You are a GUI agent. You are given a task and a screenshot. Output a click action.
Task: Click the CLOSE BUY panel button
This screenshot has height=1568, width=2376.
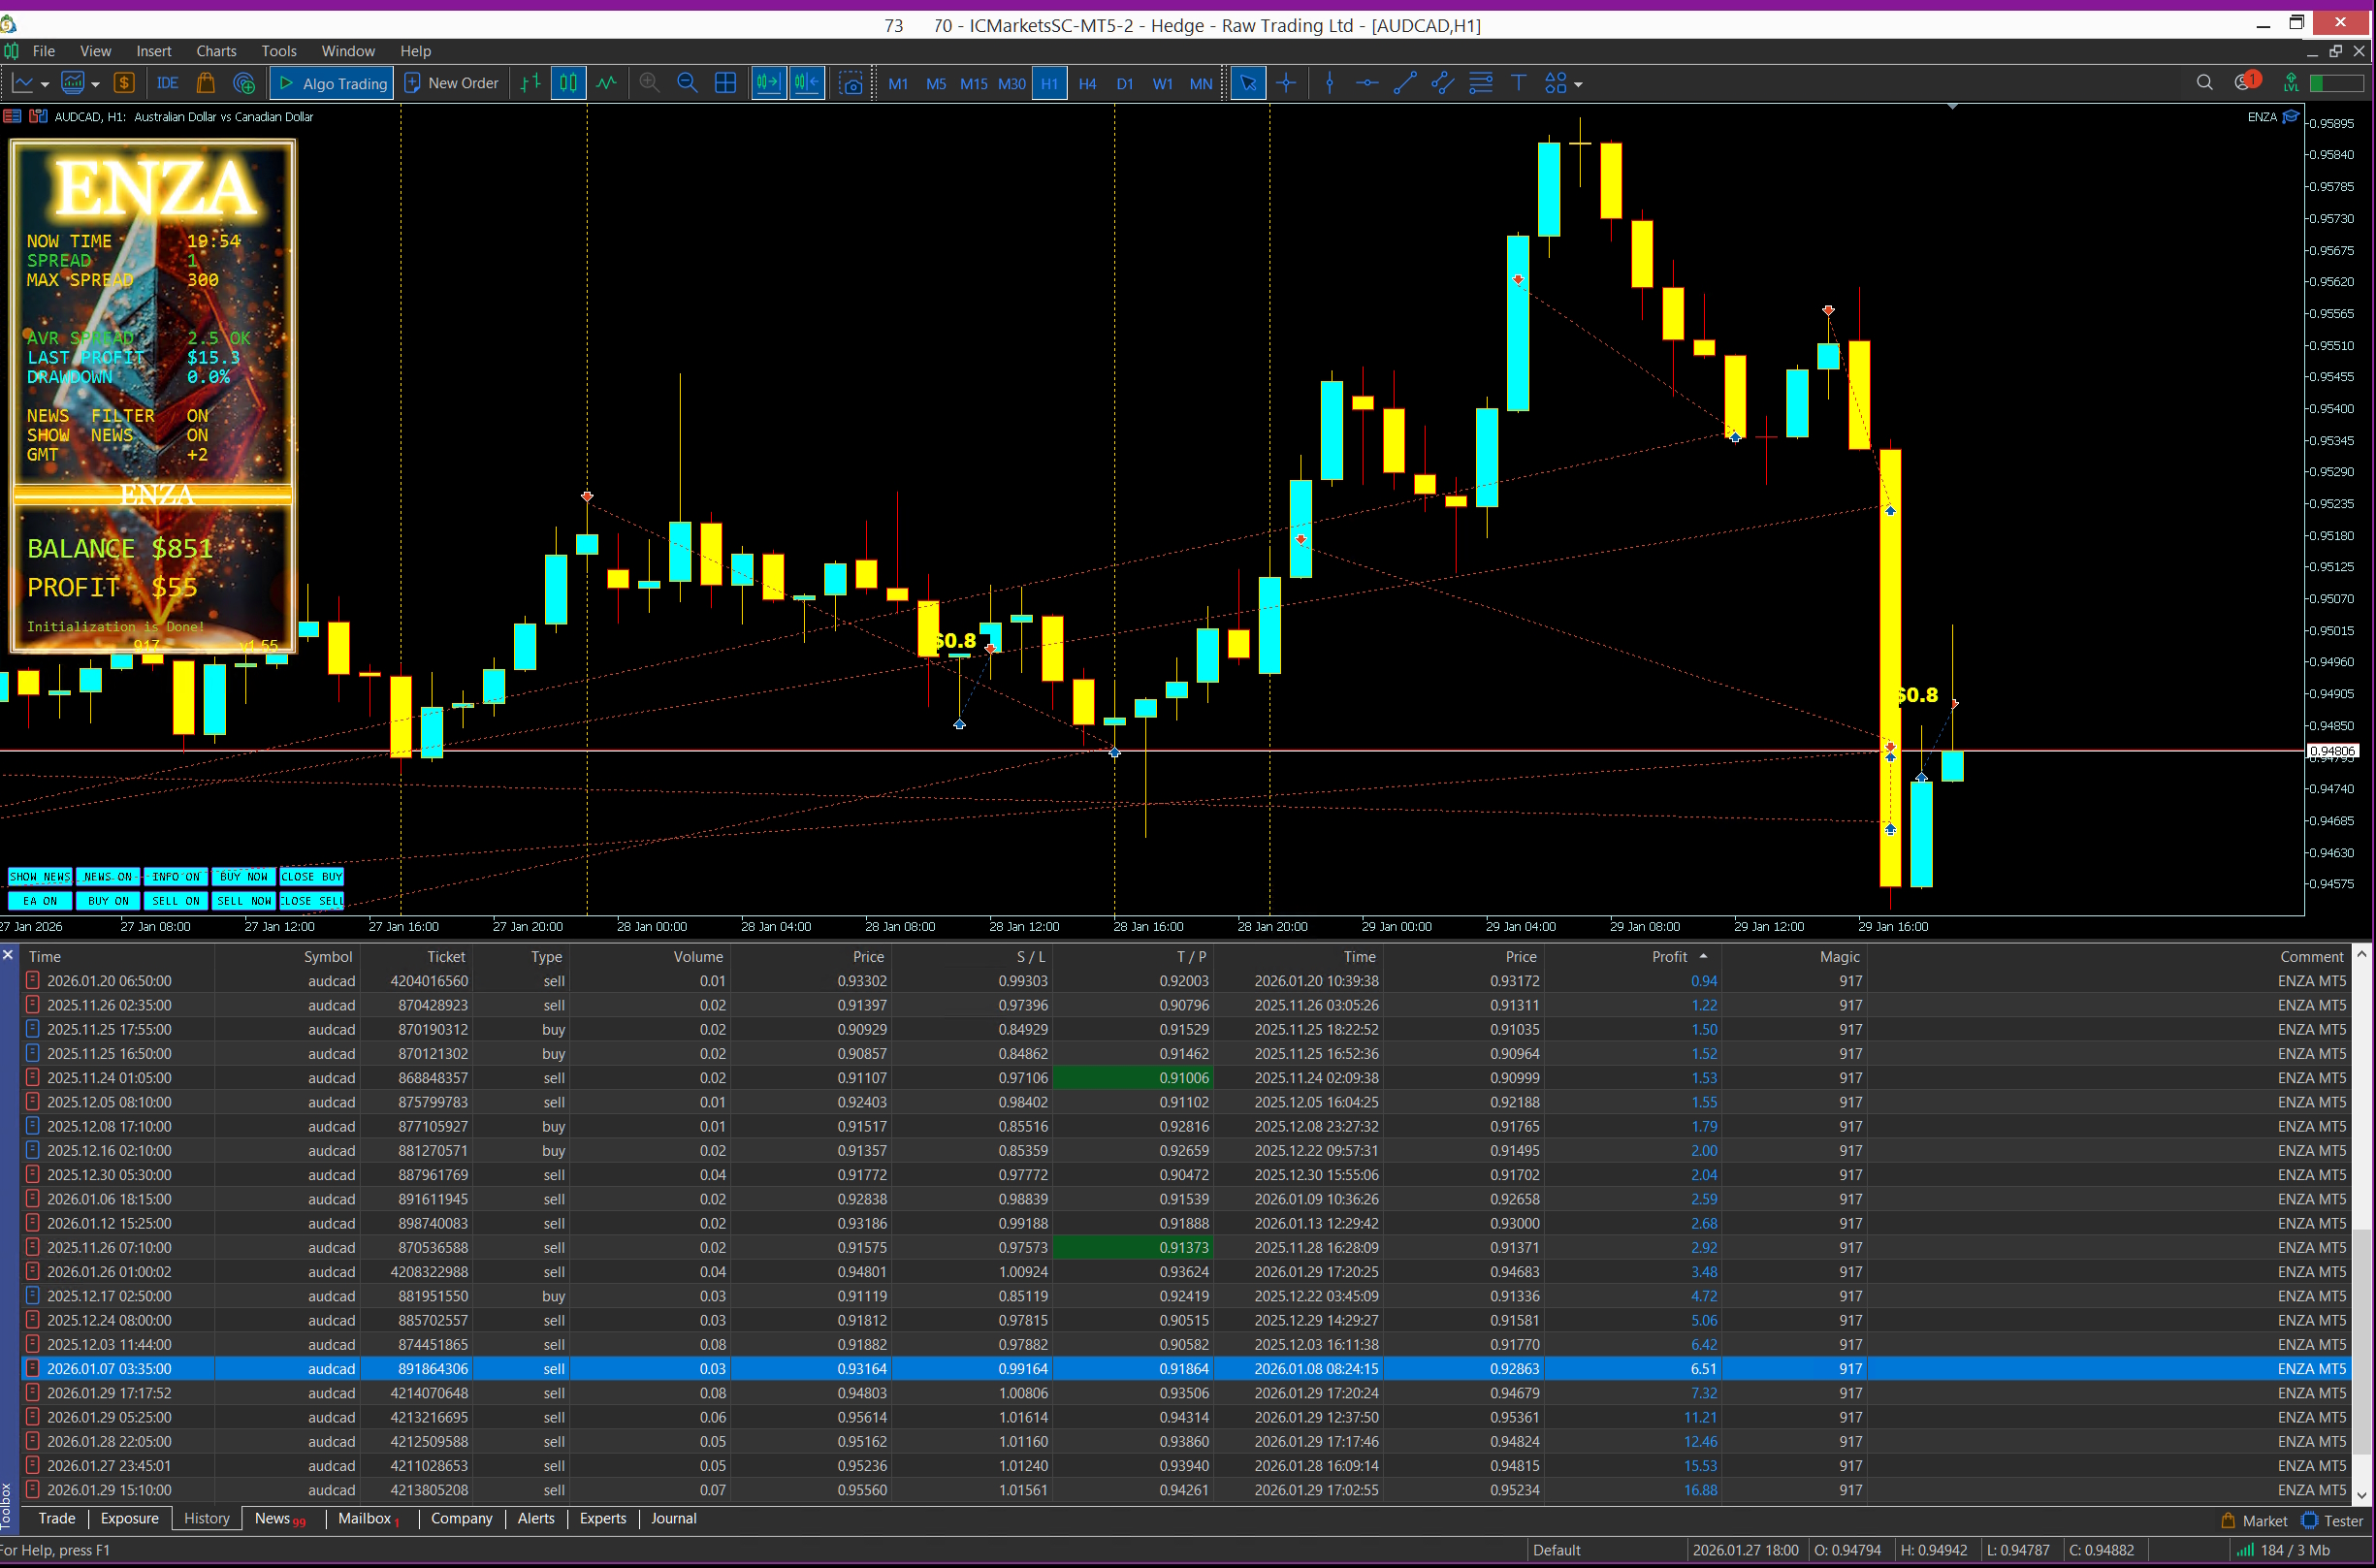311,877
